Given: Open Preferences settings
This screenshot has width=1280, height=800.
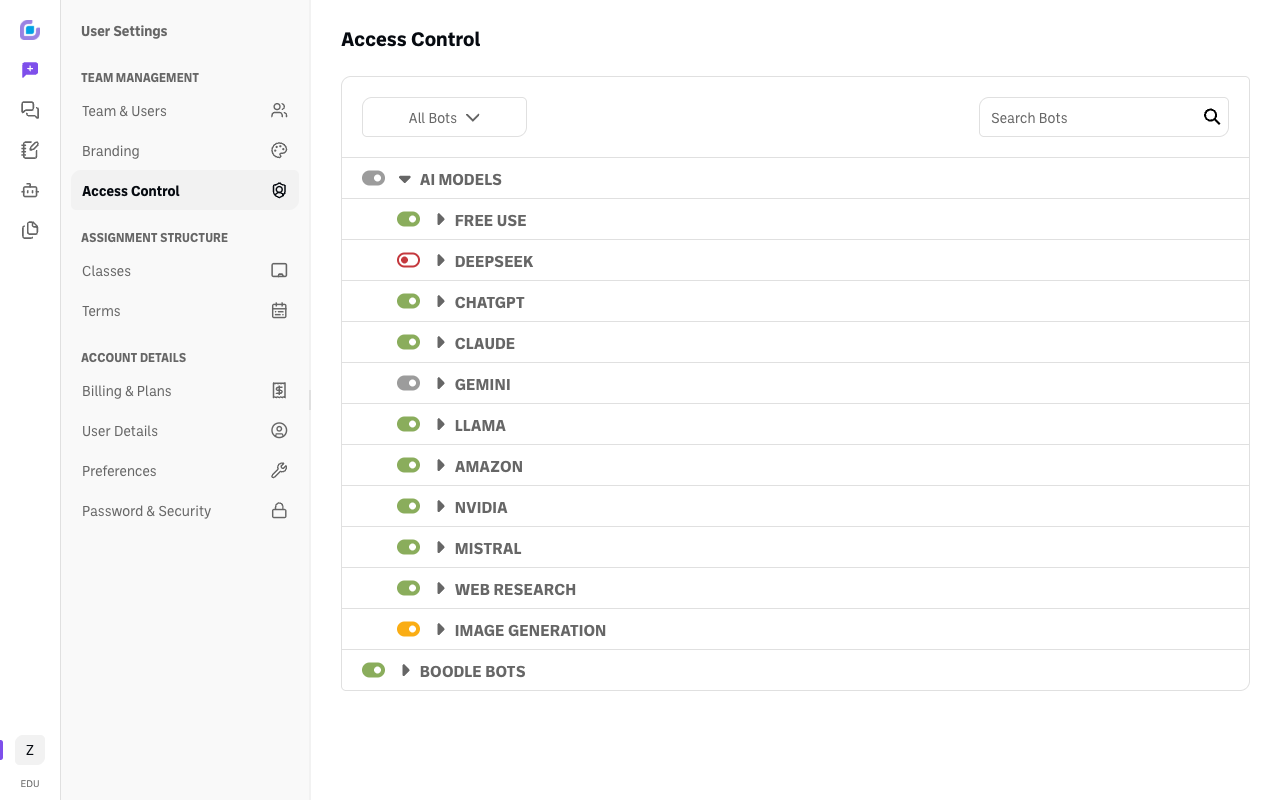Looking at the screenshot, I should [185, 470].
